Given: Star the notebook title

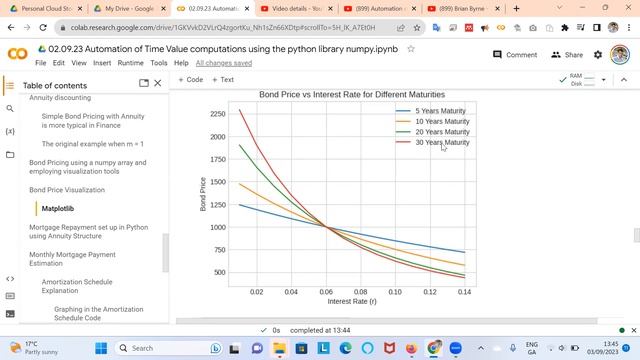Looking at the screenshot, I should (411, 49).
